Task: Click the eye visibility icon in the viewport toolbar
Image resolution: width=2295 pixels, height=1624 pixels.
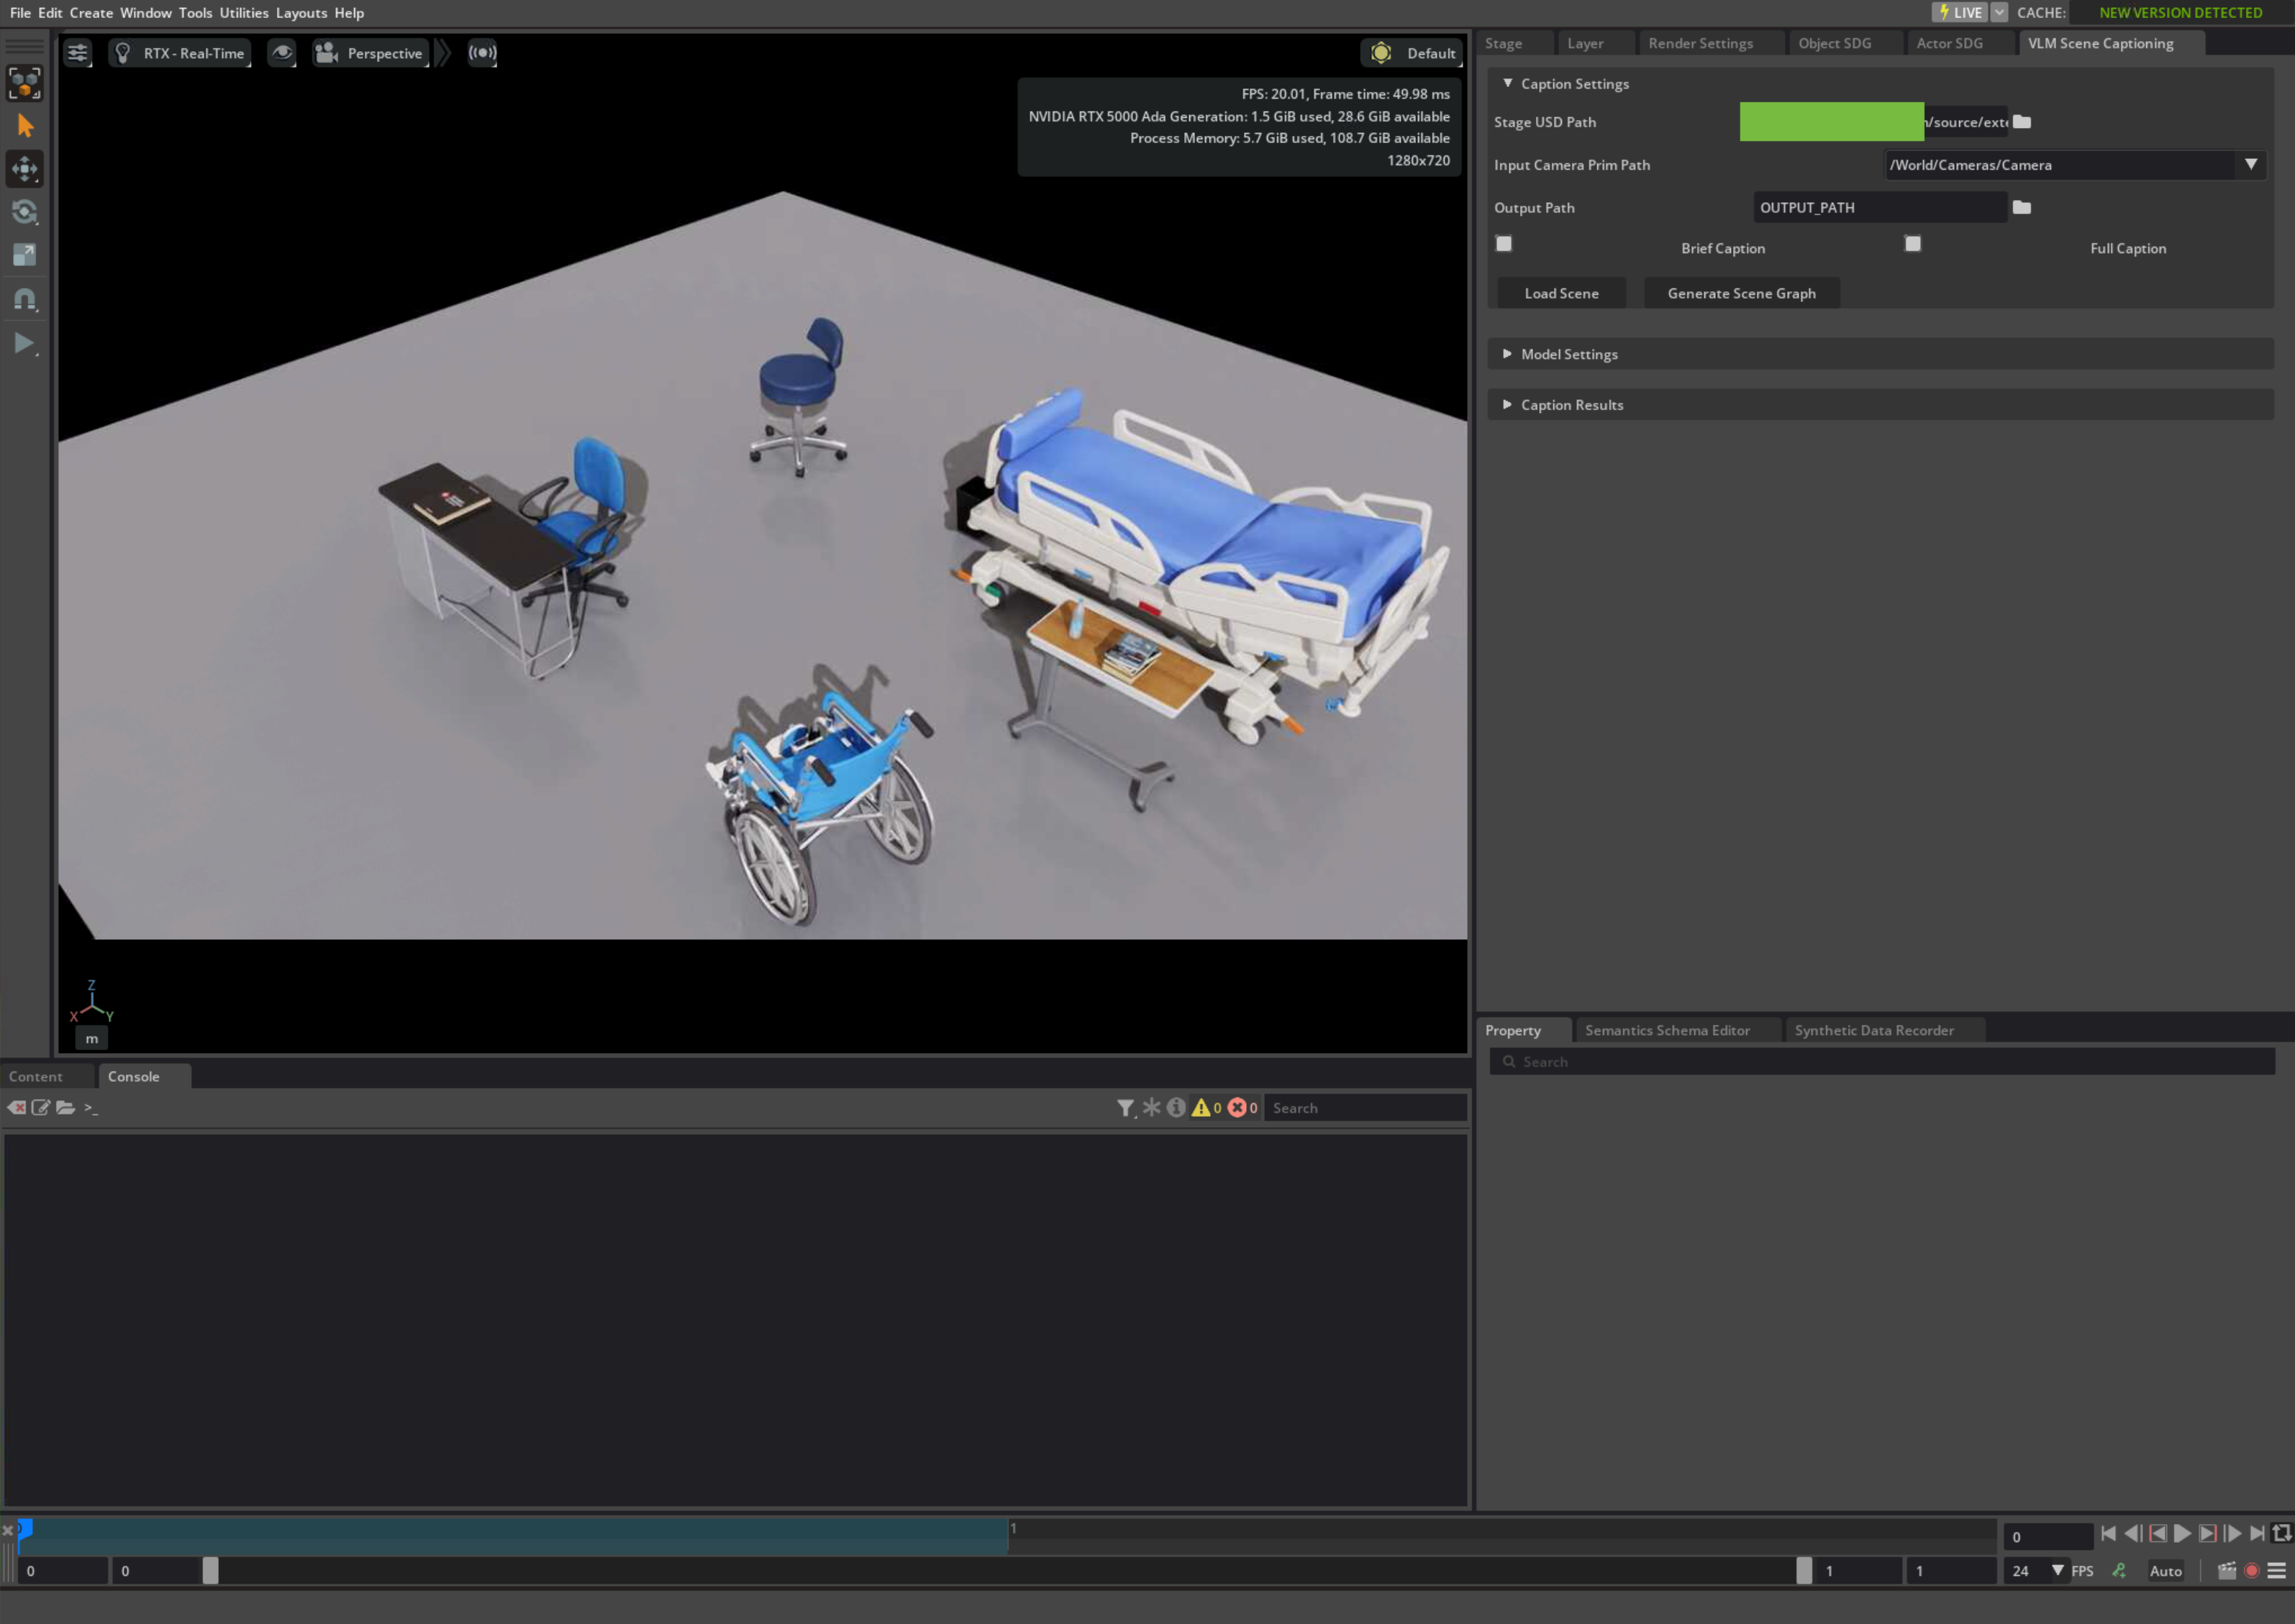Action: (282, 53)
